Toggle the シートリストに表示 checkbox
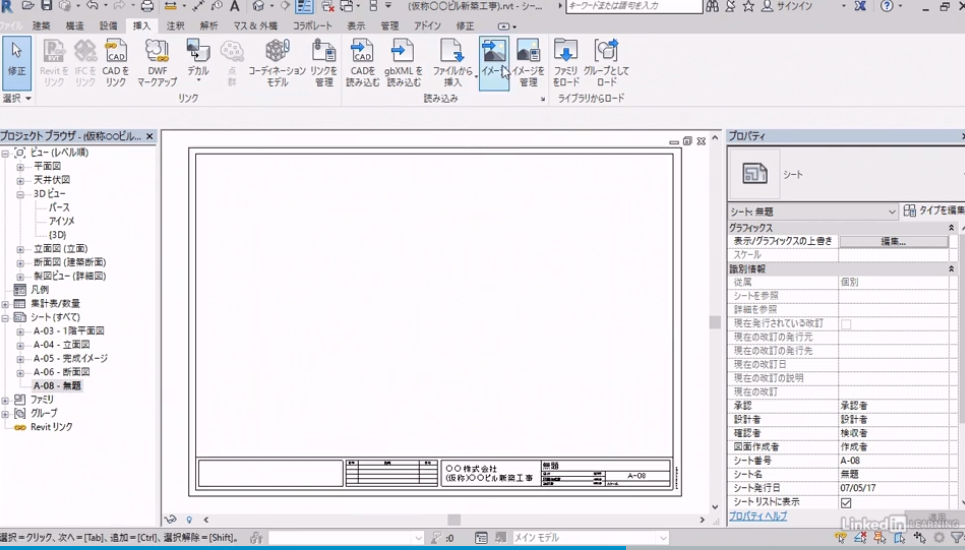This screenshot has height=550, width=965. 846,502
